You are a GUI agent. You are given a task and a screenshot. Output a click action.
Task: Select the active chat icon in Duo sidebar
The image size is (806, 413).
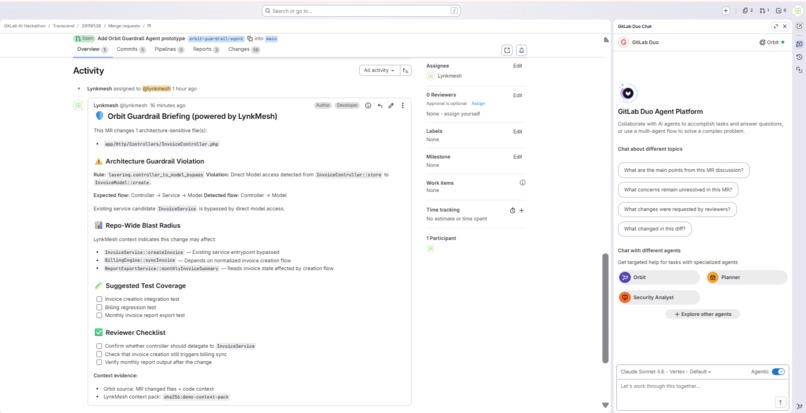799,44
